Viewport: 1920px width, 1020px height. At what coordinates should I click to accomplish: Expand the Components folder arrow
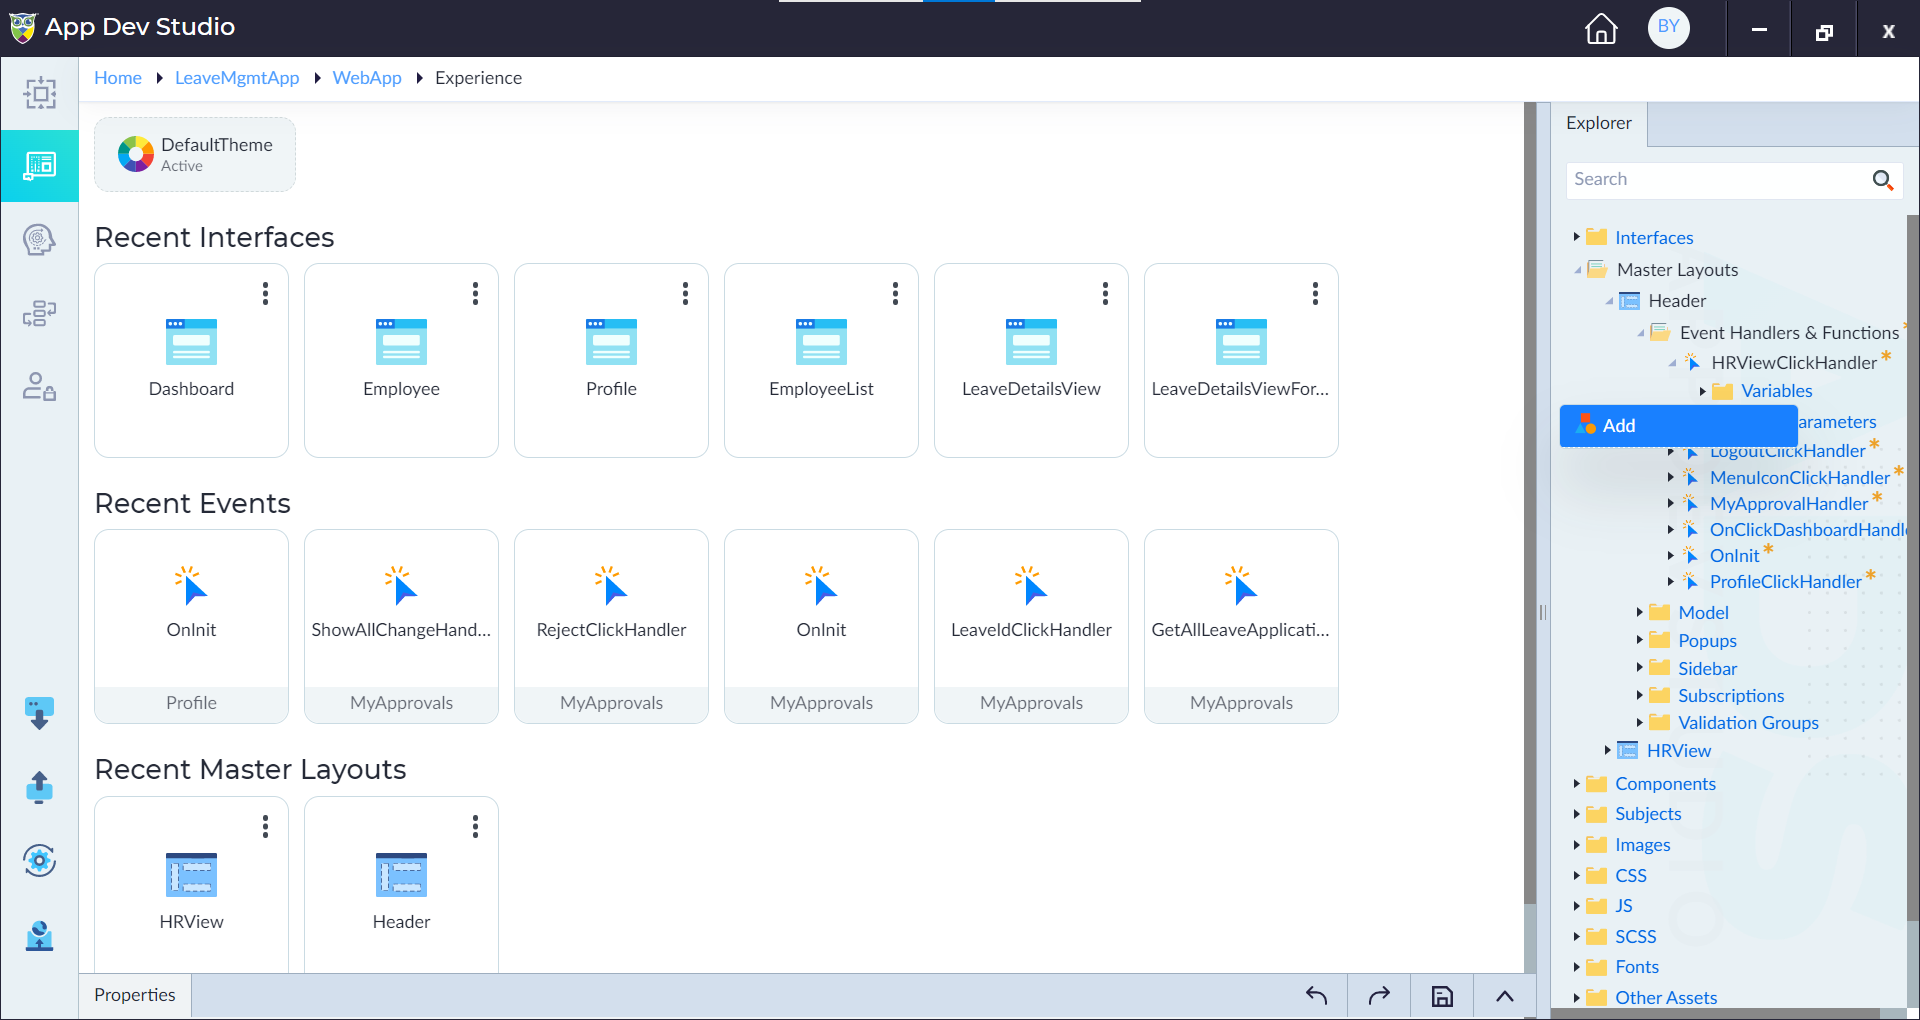point(1577,784)
